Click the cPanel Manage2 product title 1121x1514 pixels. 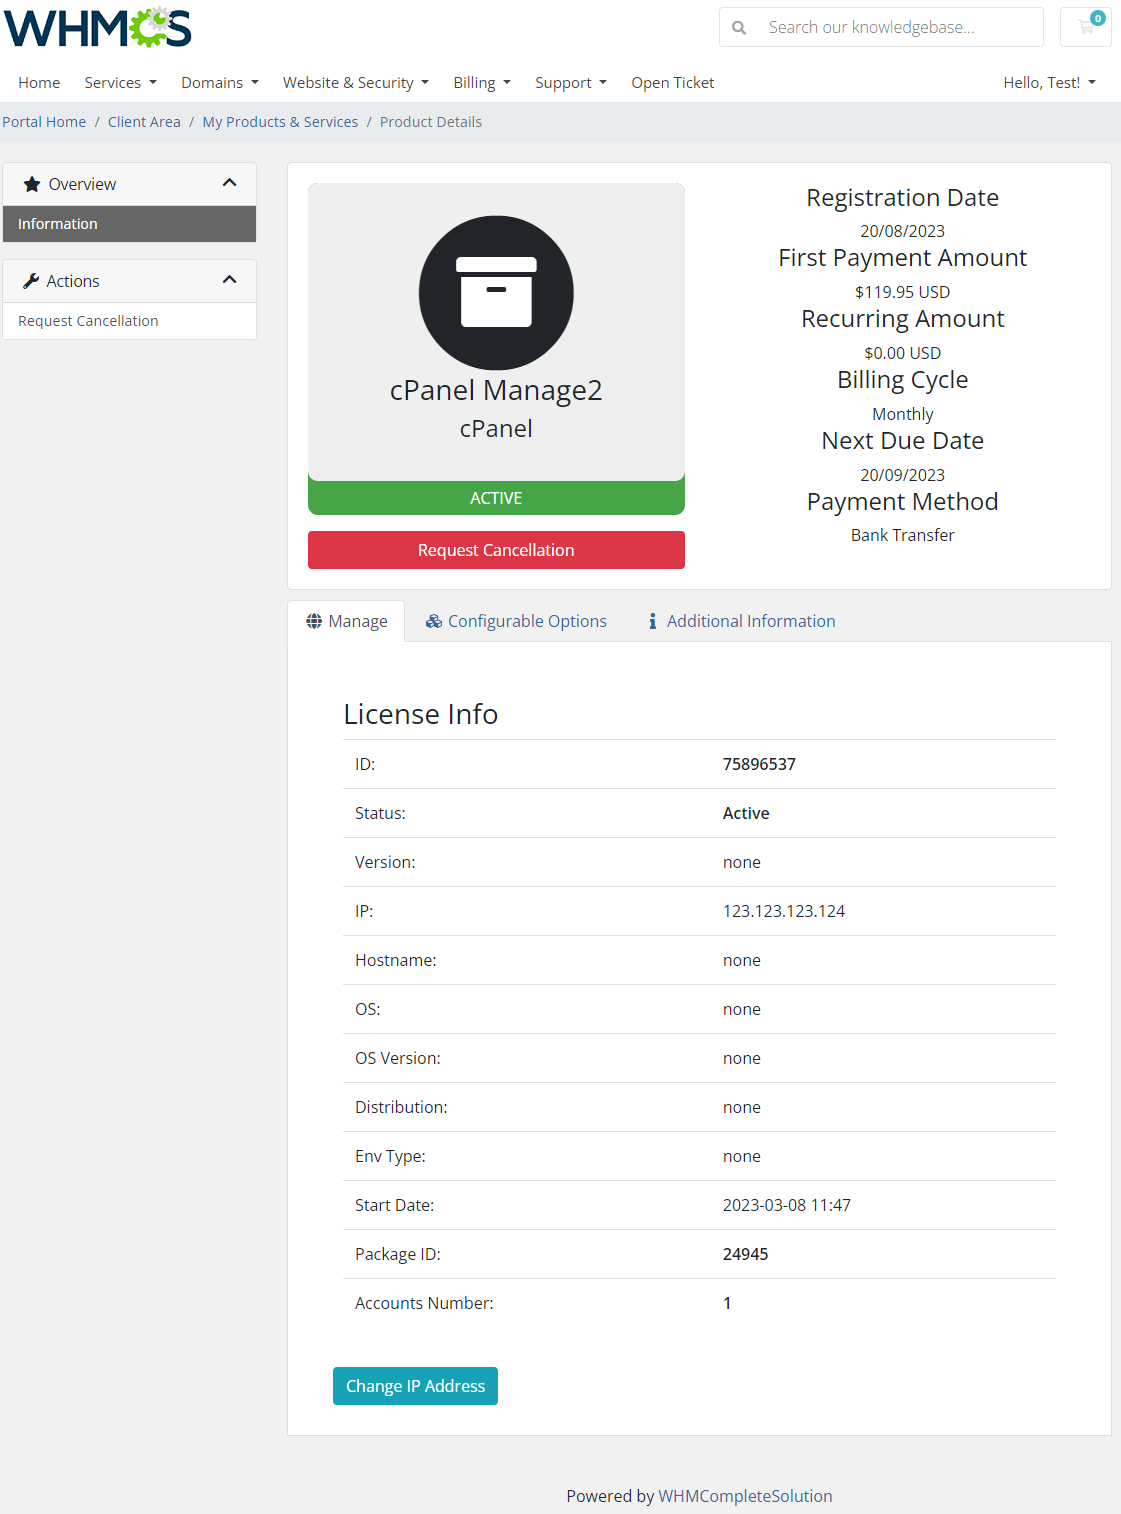click(496, 390)
